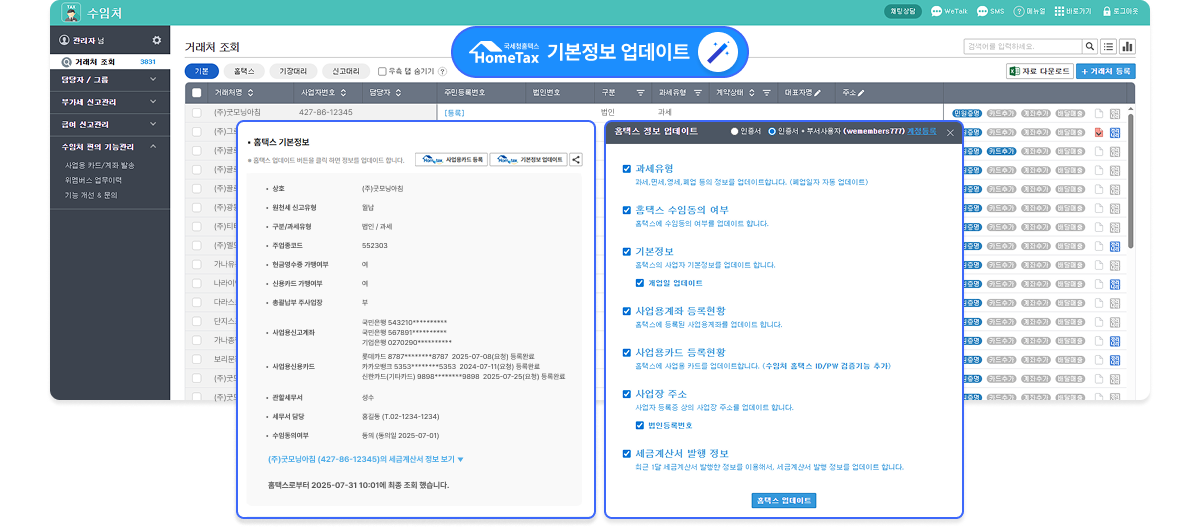1200x527 pixels.
Task: Open 위멤버스 업무이력 menu item
Action: tap(93, 180)
